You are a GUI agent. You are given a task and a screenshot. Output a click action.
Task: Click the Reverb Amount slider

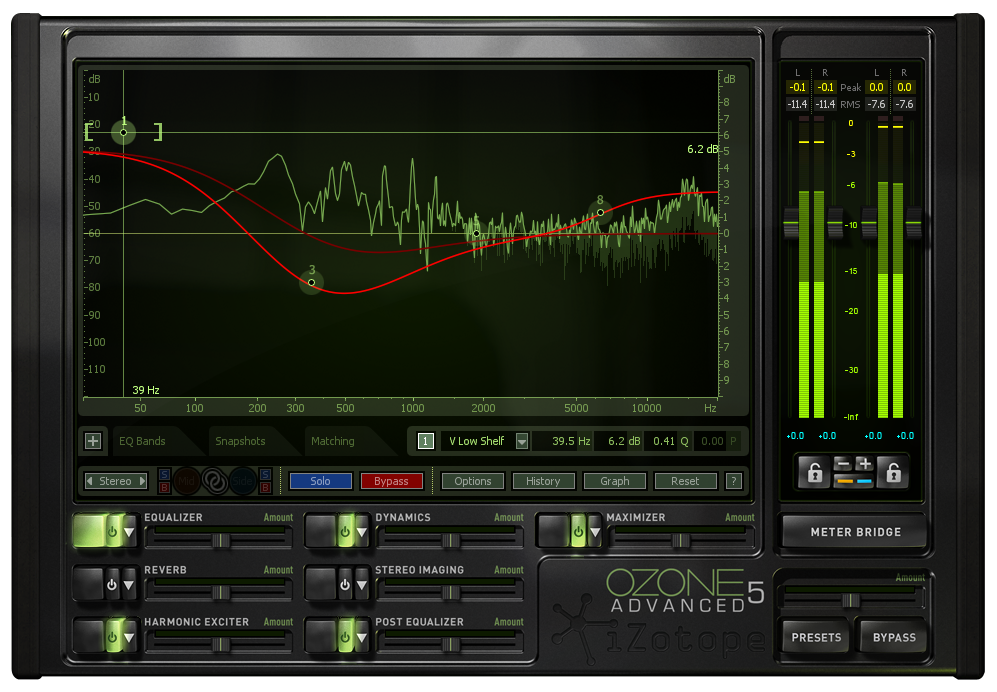click(x=218, y=592)
